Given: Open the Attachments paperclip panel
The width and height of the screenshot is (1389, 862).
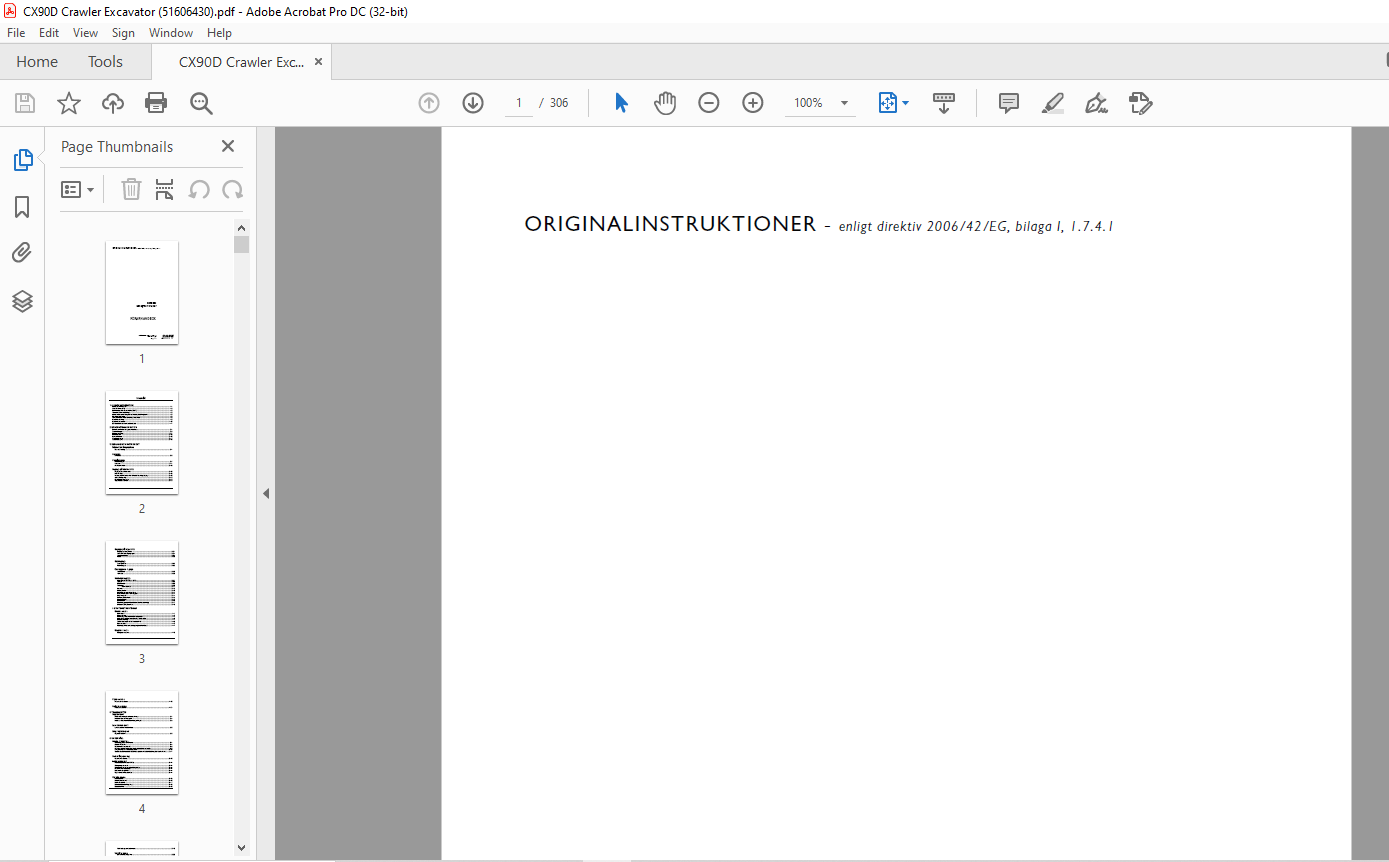Looking at the screenshot, I should [x=22, y=253].
